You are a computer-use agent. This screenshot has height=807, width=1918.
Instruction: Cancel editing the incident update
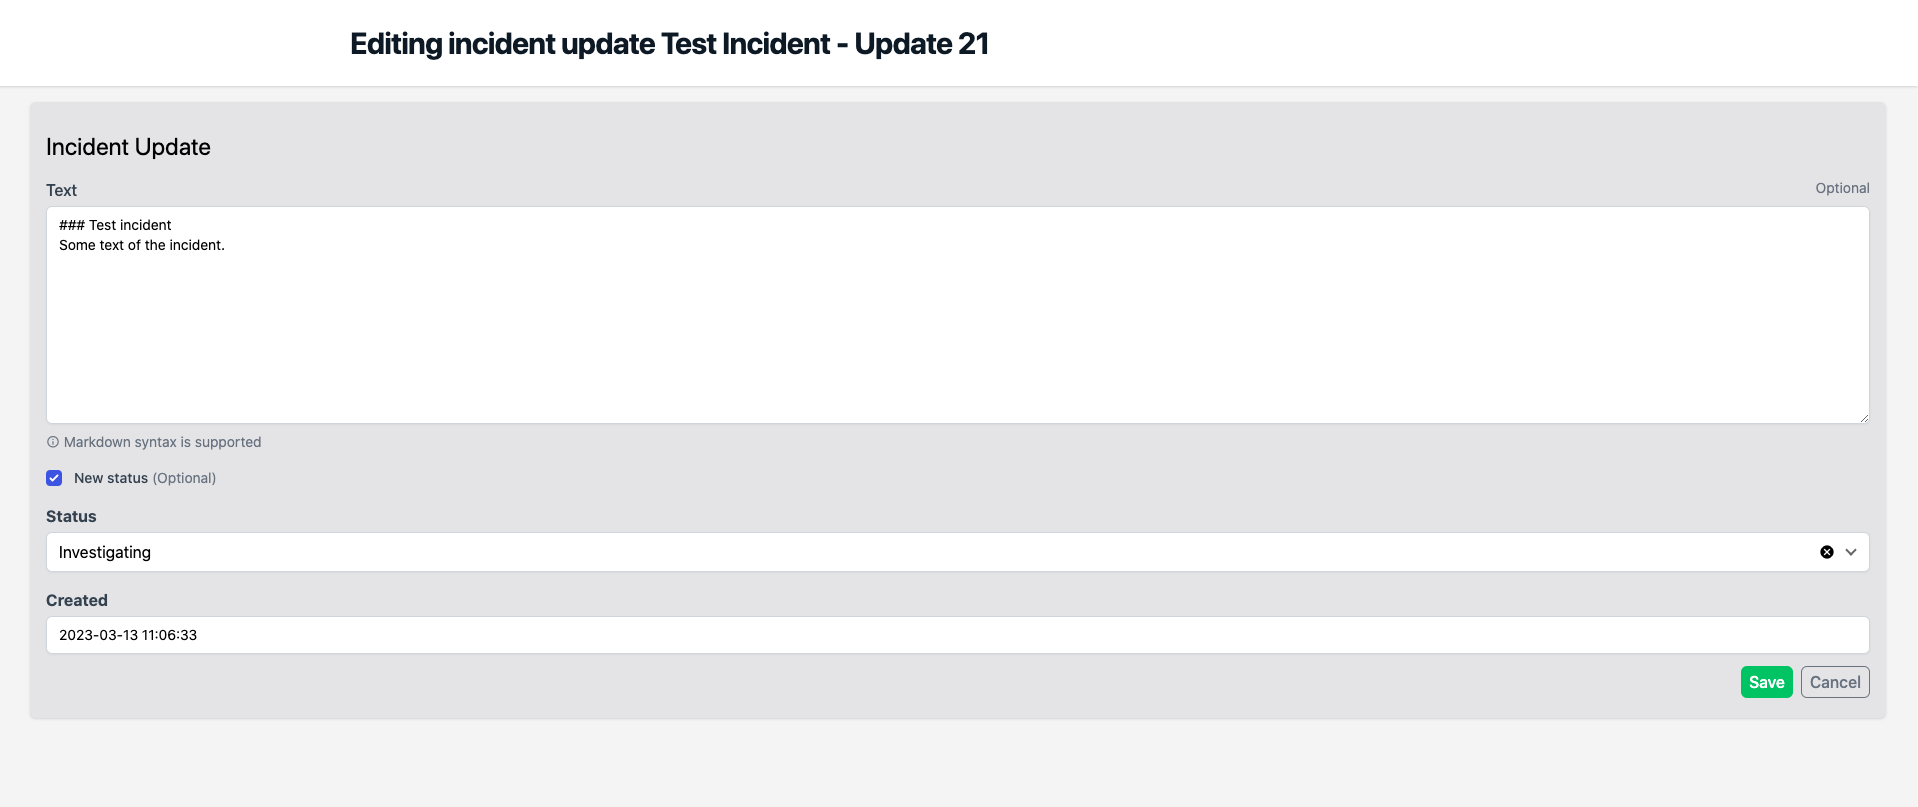tap(1834, 681)
